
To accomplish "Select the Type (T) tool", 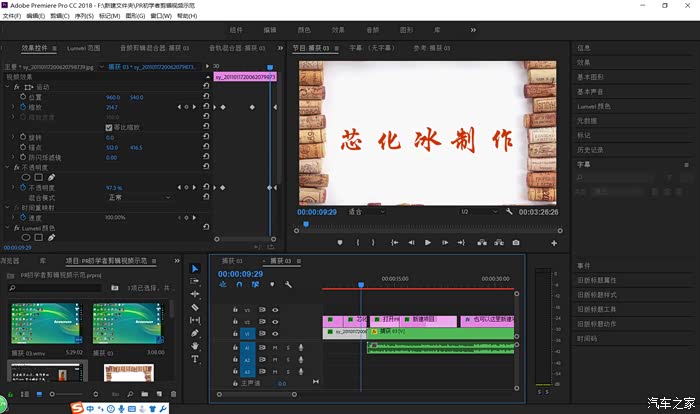I will (x=195, y=359).
